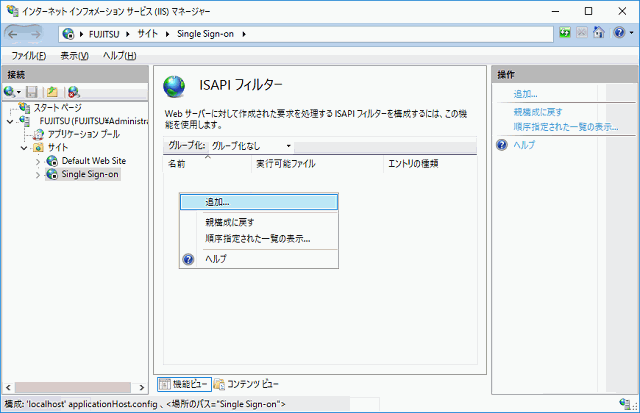
Task: Click the コンテンツ ビュー tab icon
Action: [219, 384]
